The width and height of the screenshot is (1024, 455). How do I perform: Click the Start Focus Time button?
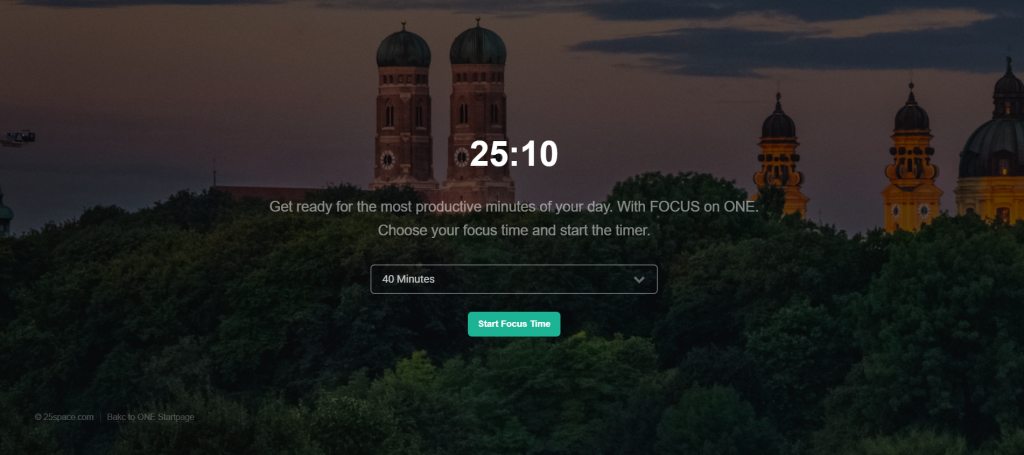pyautogui.click(x=514, y=324)
